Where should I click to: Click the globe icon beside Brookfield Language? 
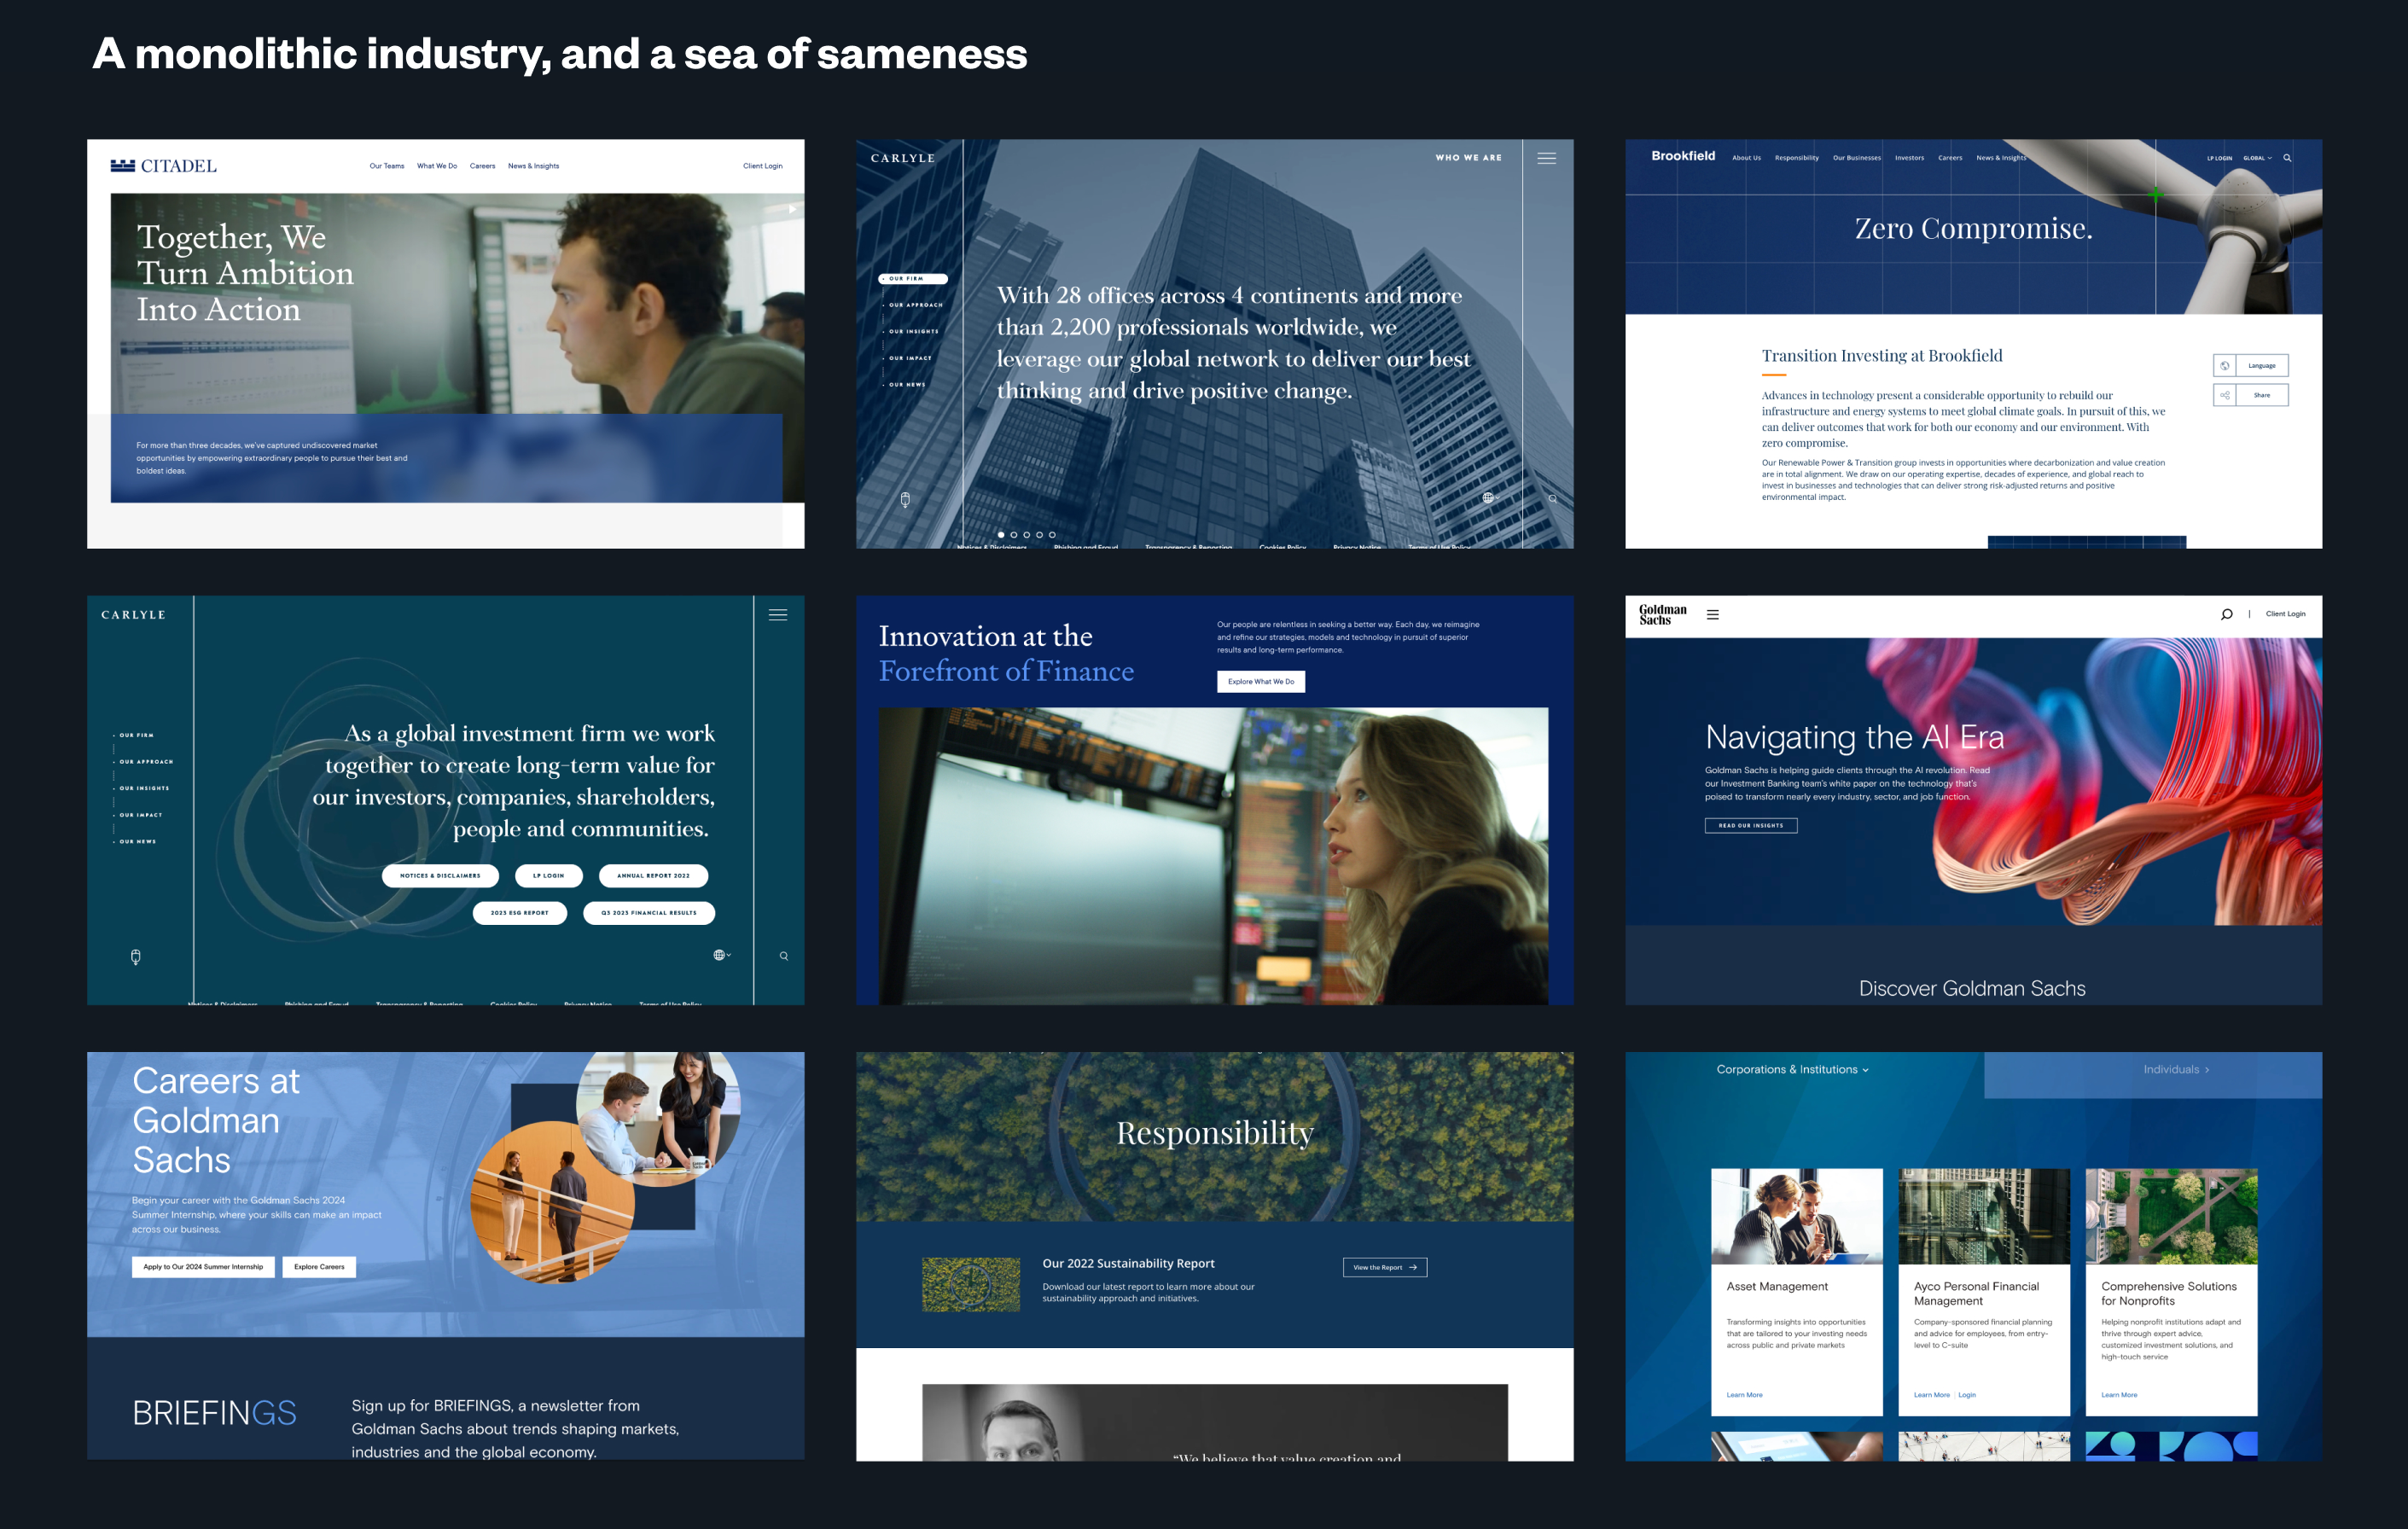tap(2224, 366)
